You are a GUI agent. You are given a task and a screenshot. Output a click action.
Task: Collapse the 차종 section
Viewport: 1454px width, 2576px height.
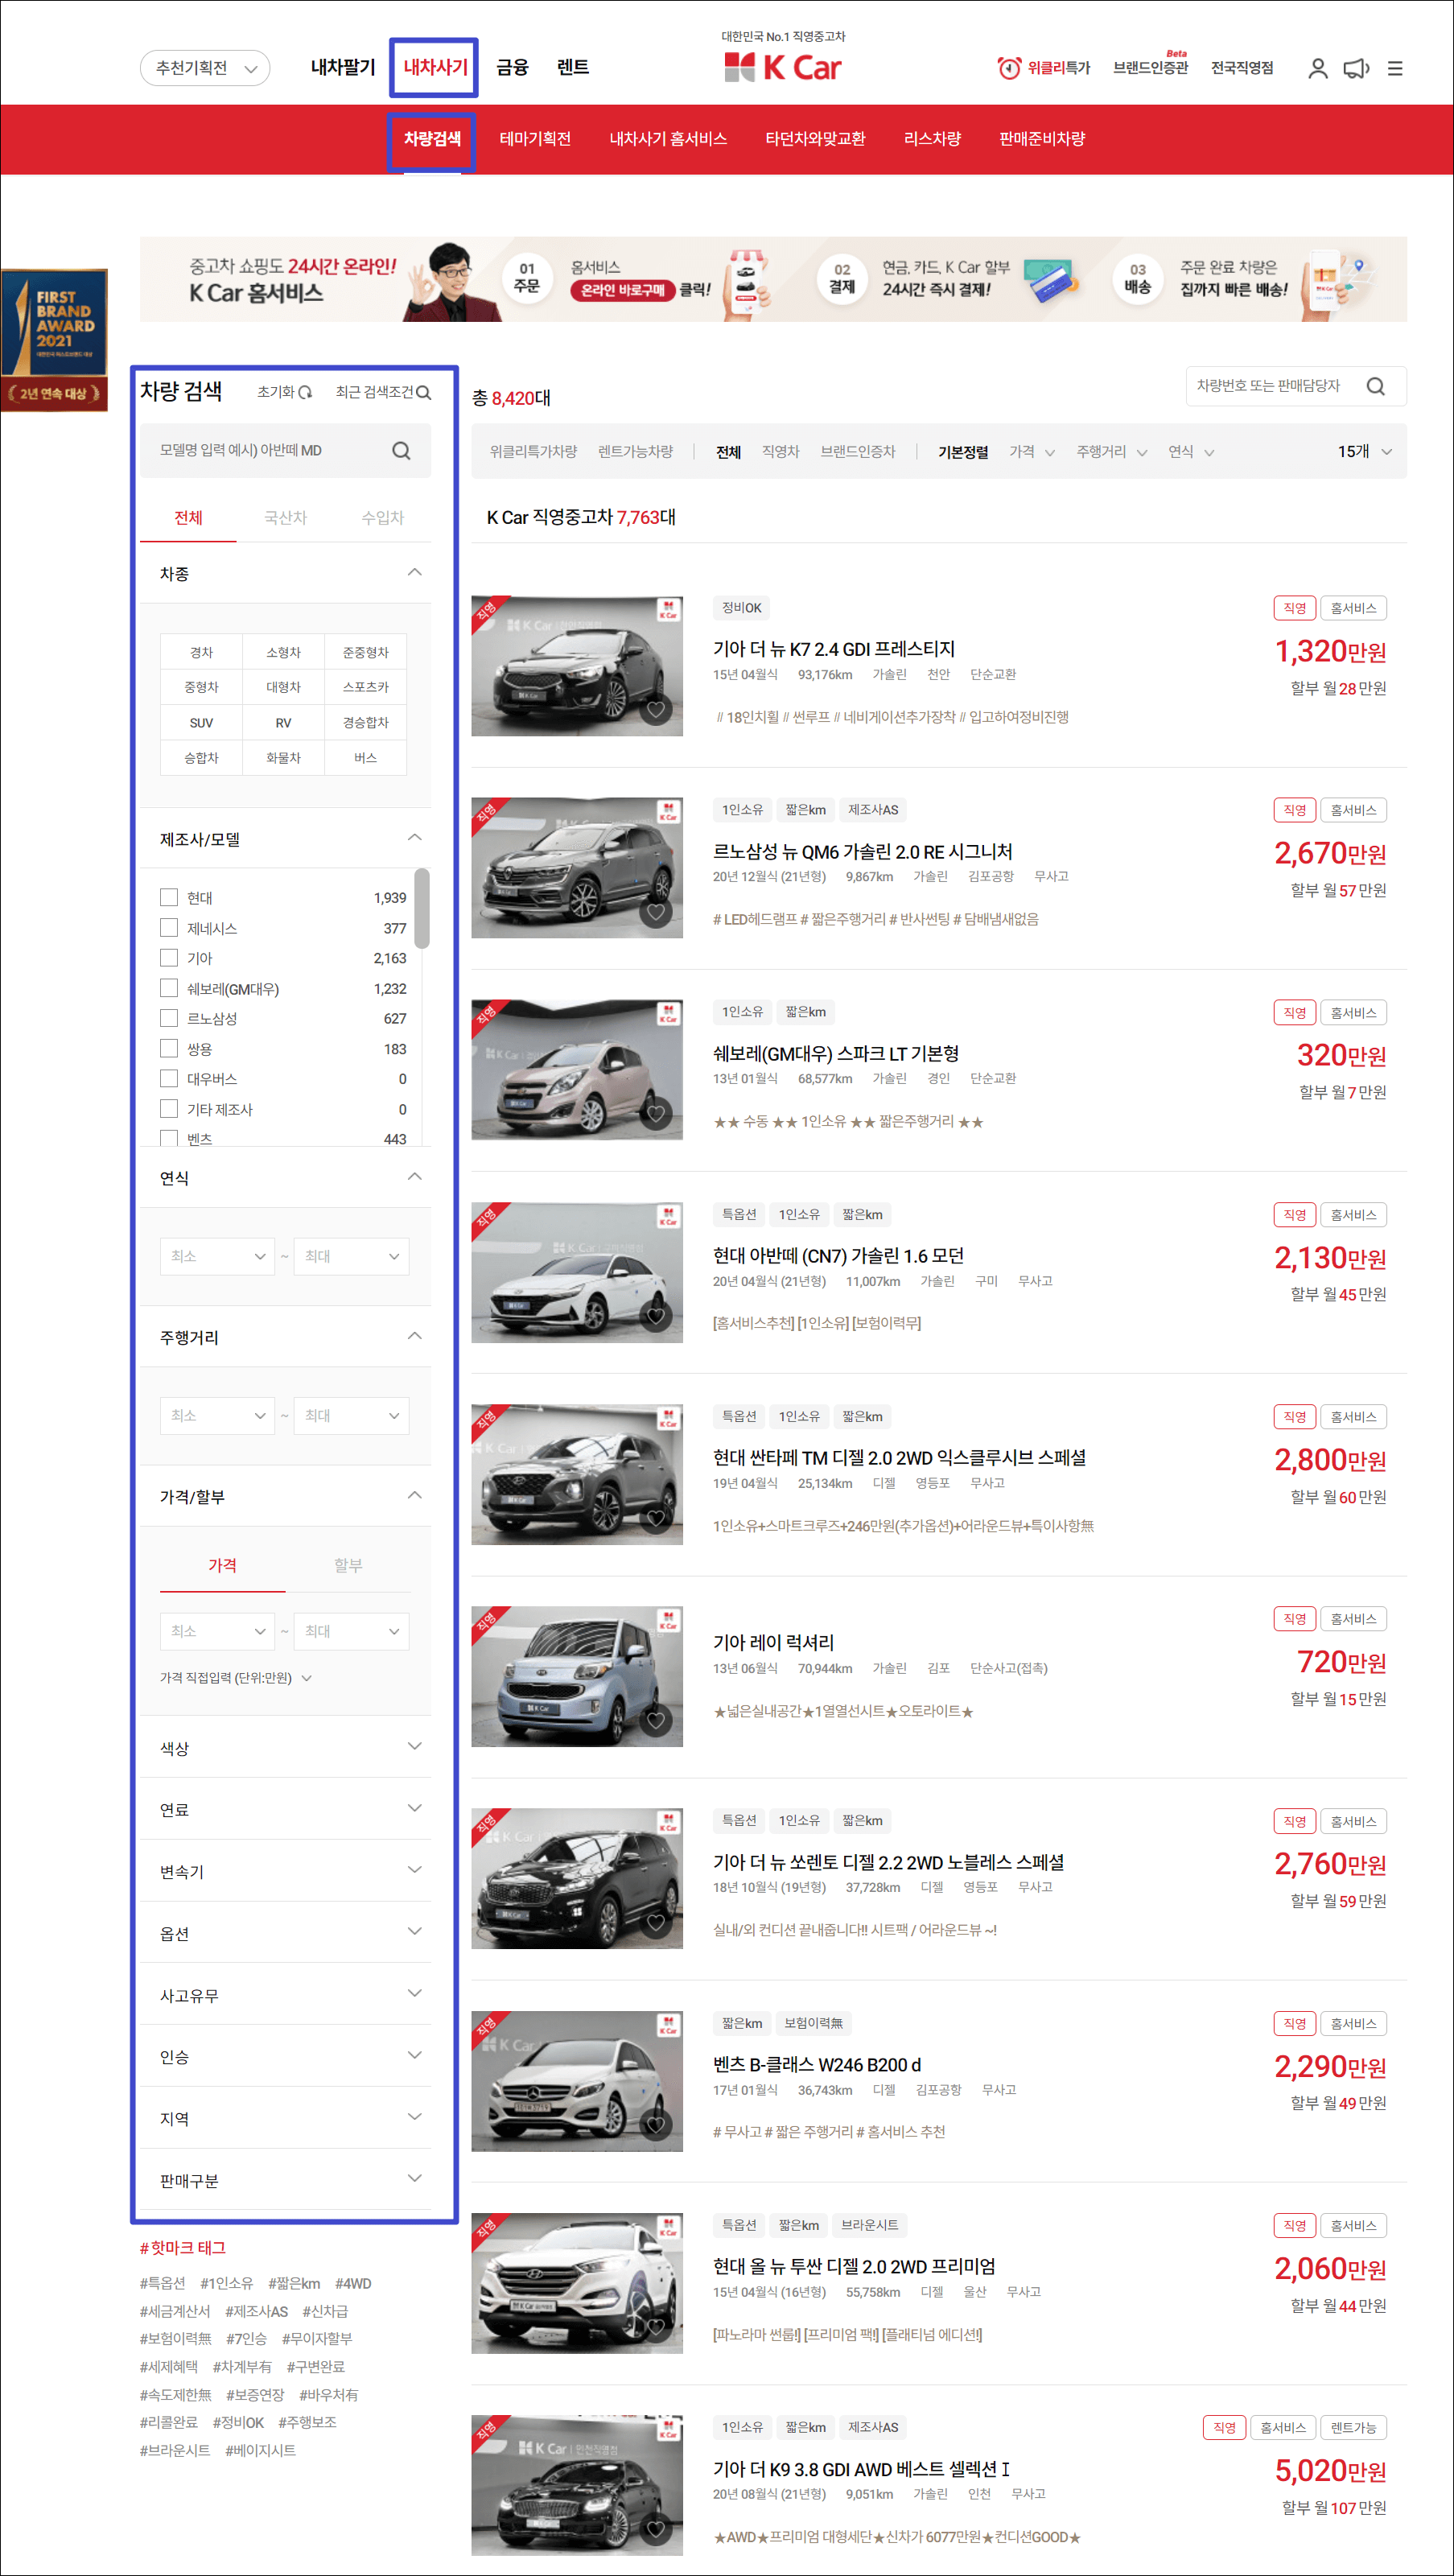414,573
